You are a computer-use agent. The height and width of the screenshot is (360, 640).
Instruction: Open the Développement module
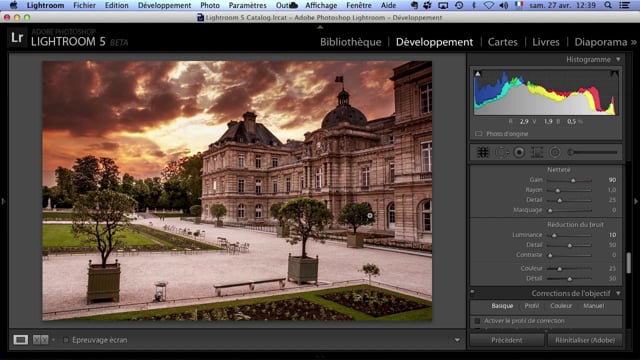(434, 42)
